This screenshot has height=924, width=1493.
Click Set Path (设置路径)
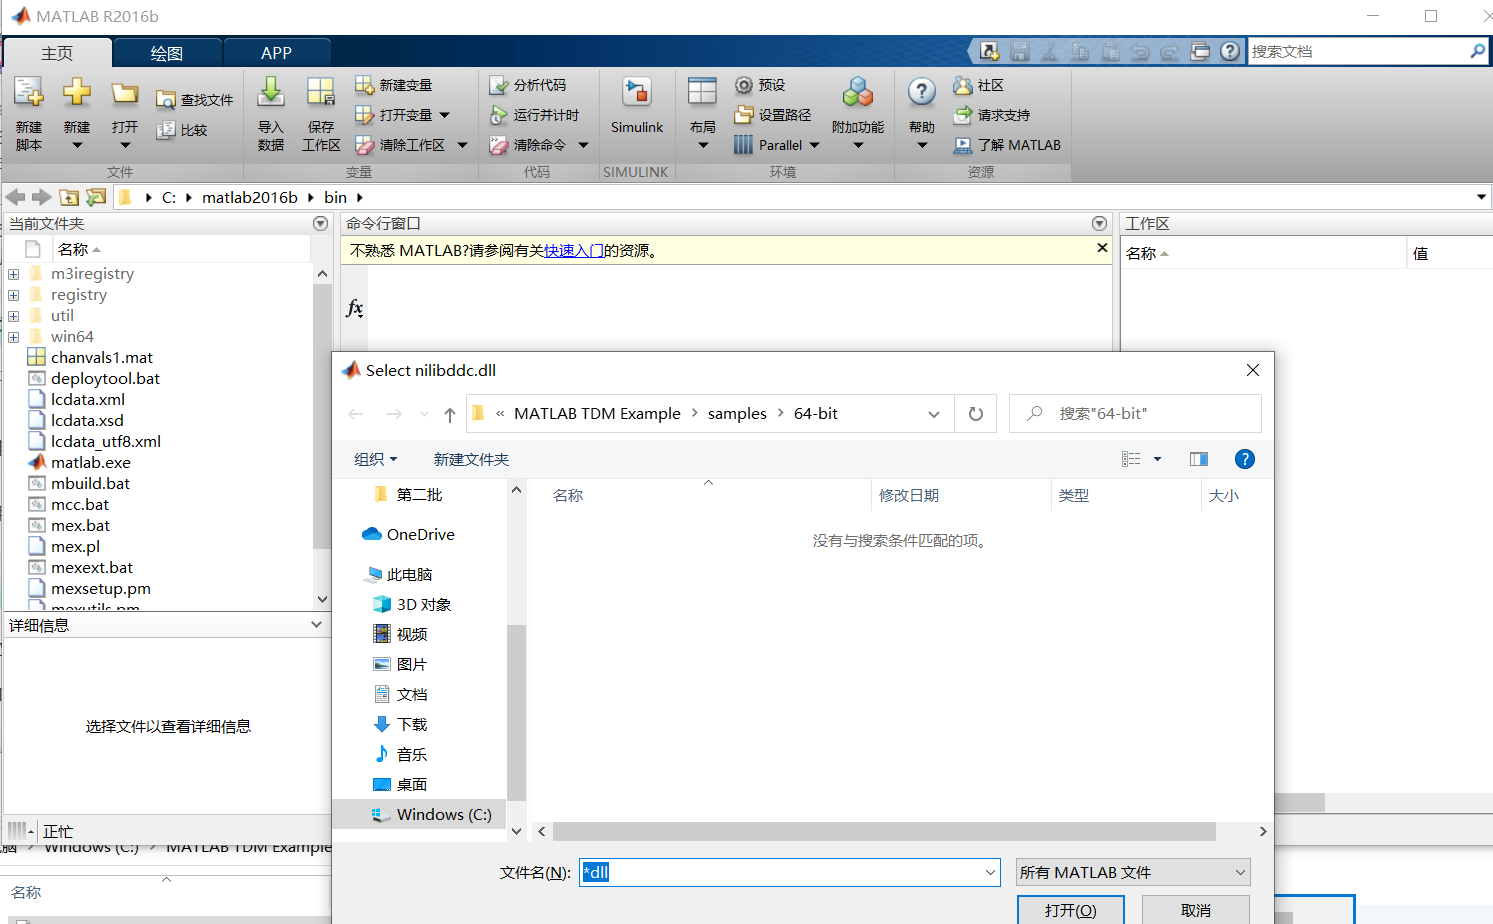(x=773, y=115)
